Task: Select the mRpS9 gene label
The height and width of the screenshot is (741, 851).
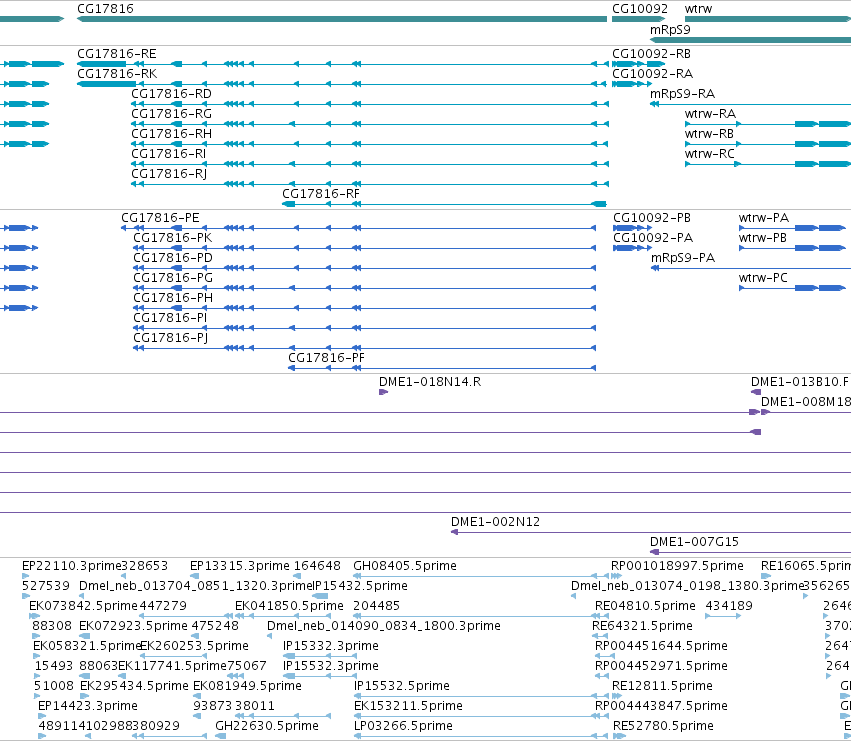Action: [x=670, y=30]
